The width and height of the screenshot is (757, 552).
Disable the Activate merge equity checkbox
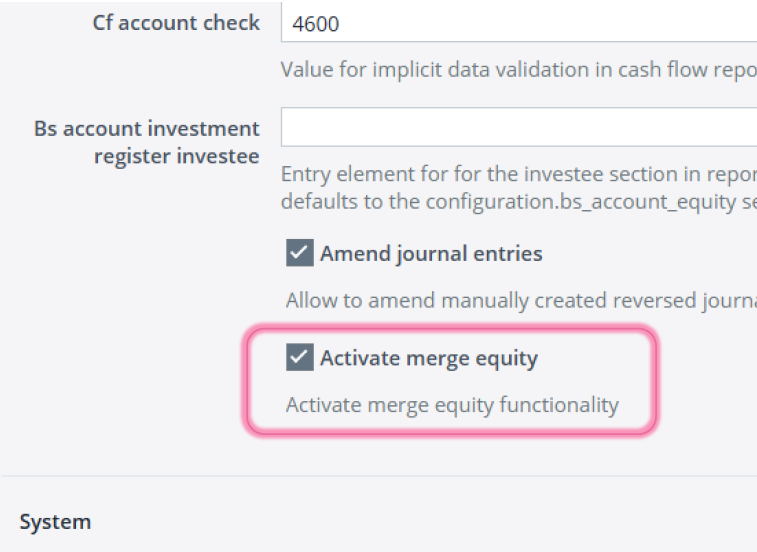tap(300, 358)
